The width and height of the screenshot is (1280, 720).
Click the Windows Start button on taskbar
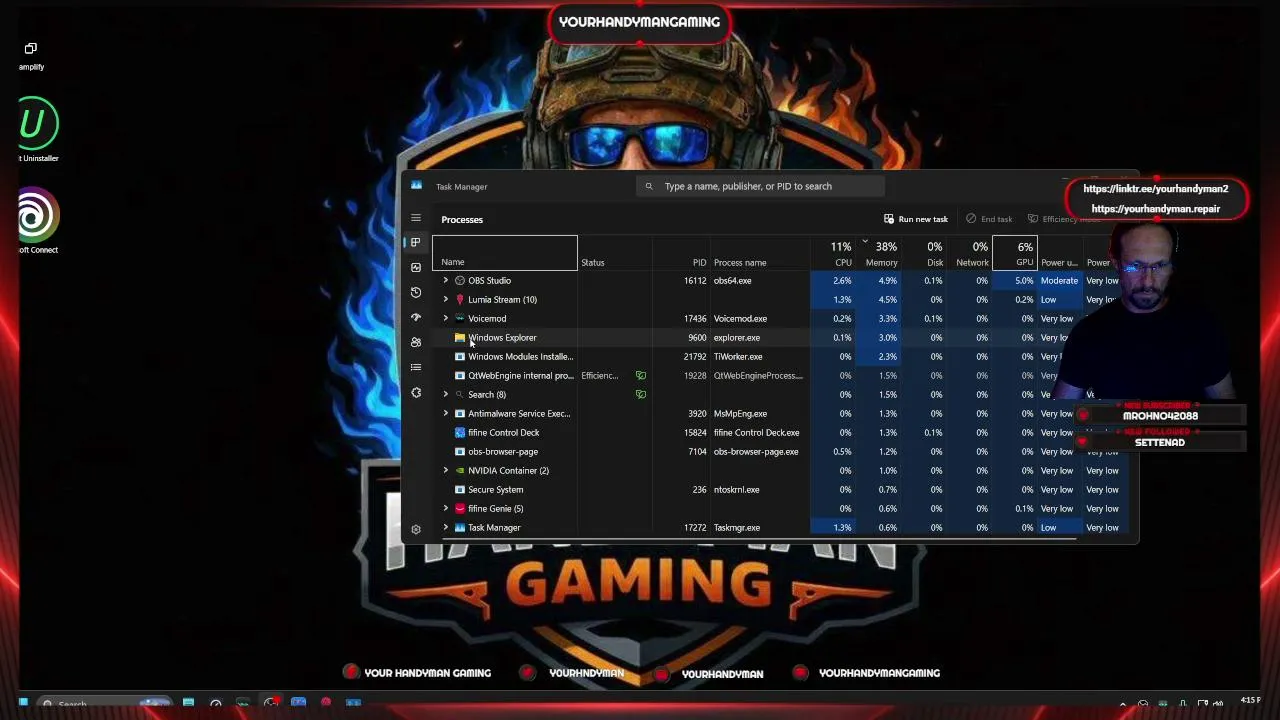22,703
